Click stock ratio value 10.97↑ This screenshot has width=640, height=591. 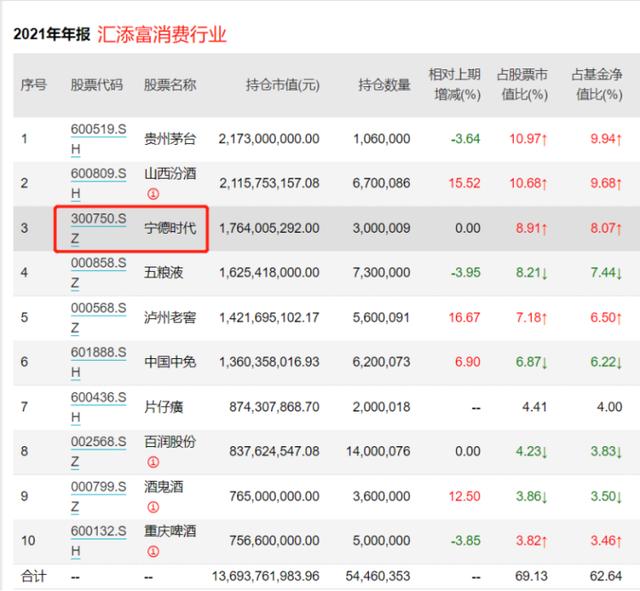[x=528, y=139]
